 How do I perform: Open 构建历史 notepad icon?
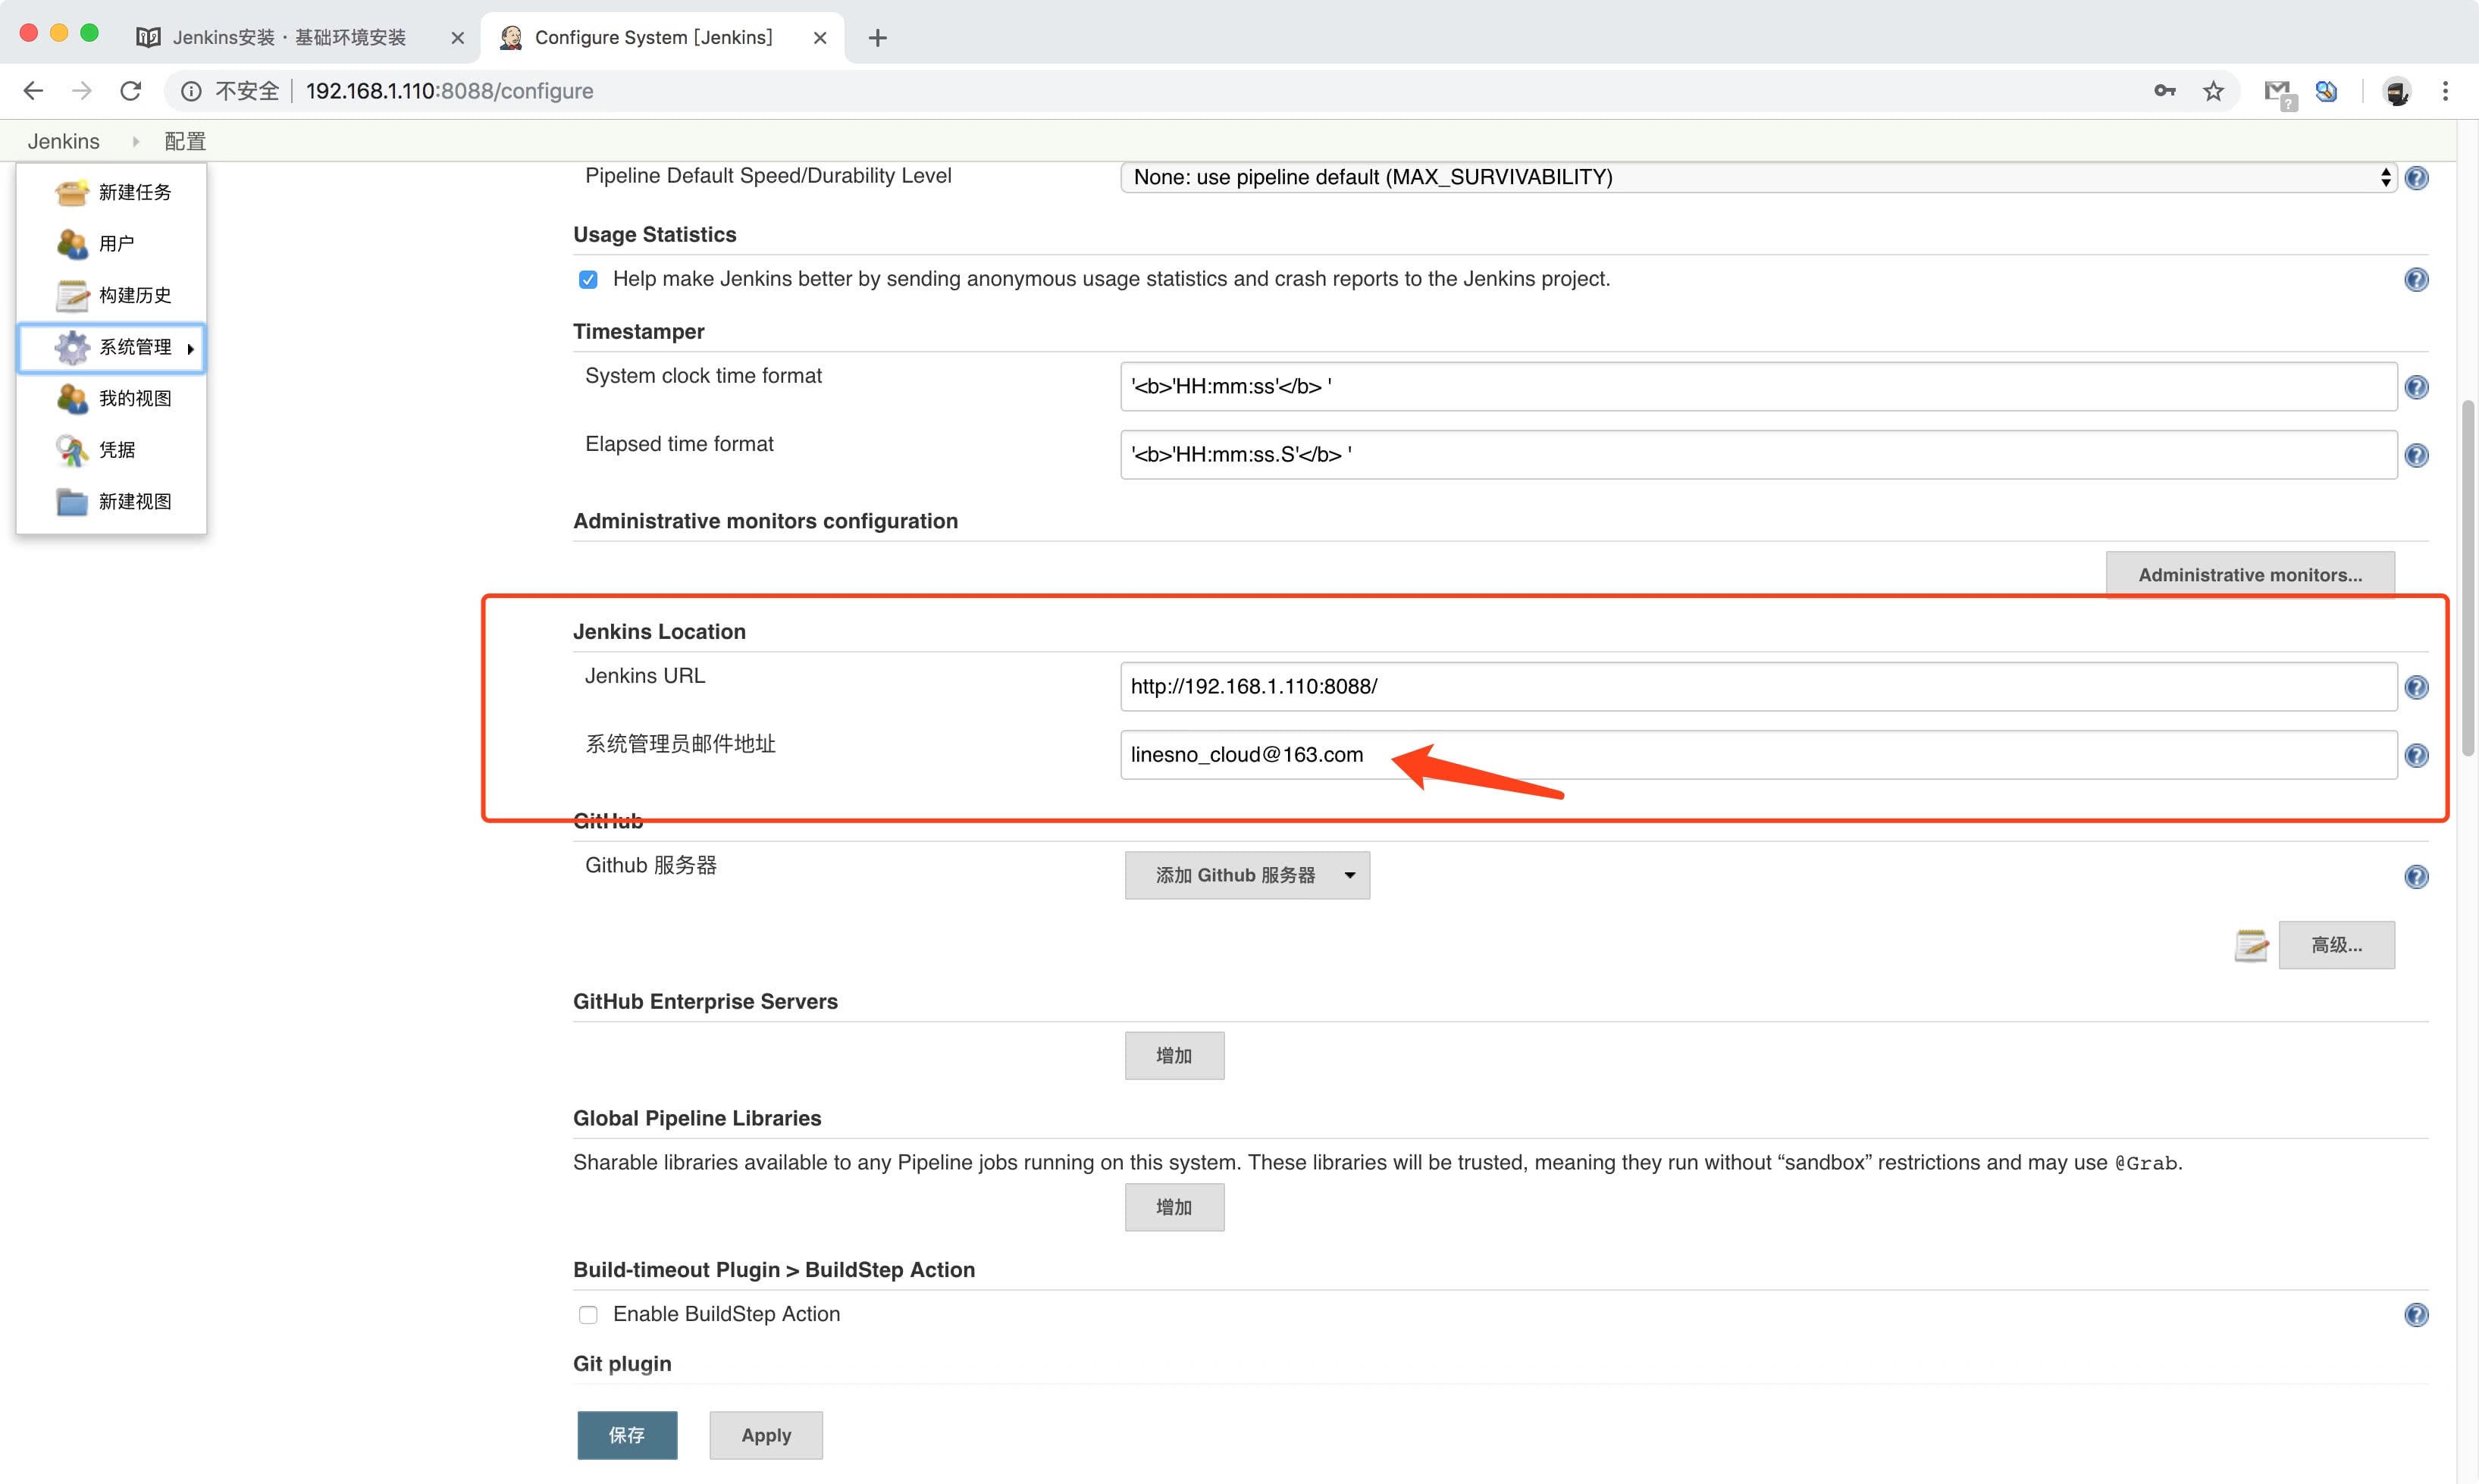click(71, 295)
